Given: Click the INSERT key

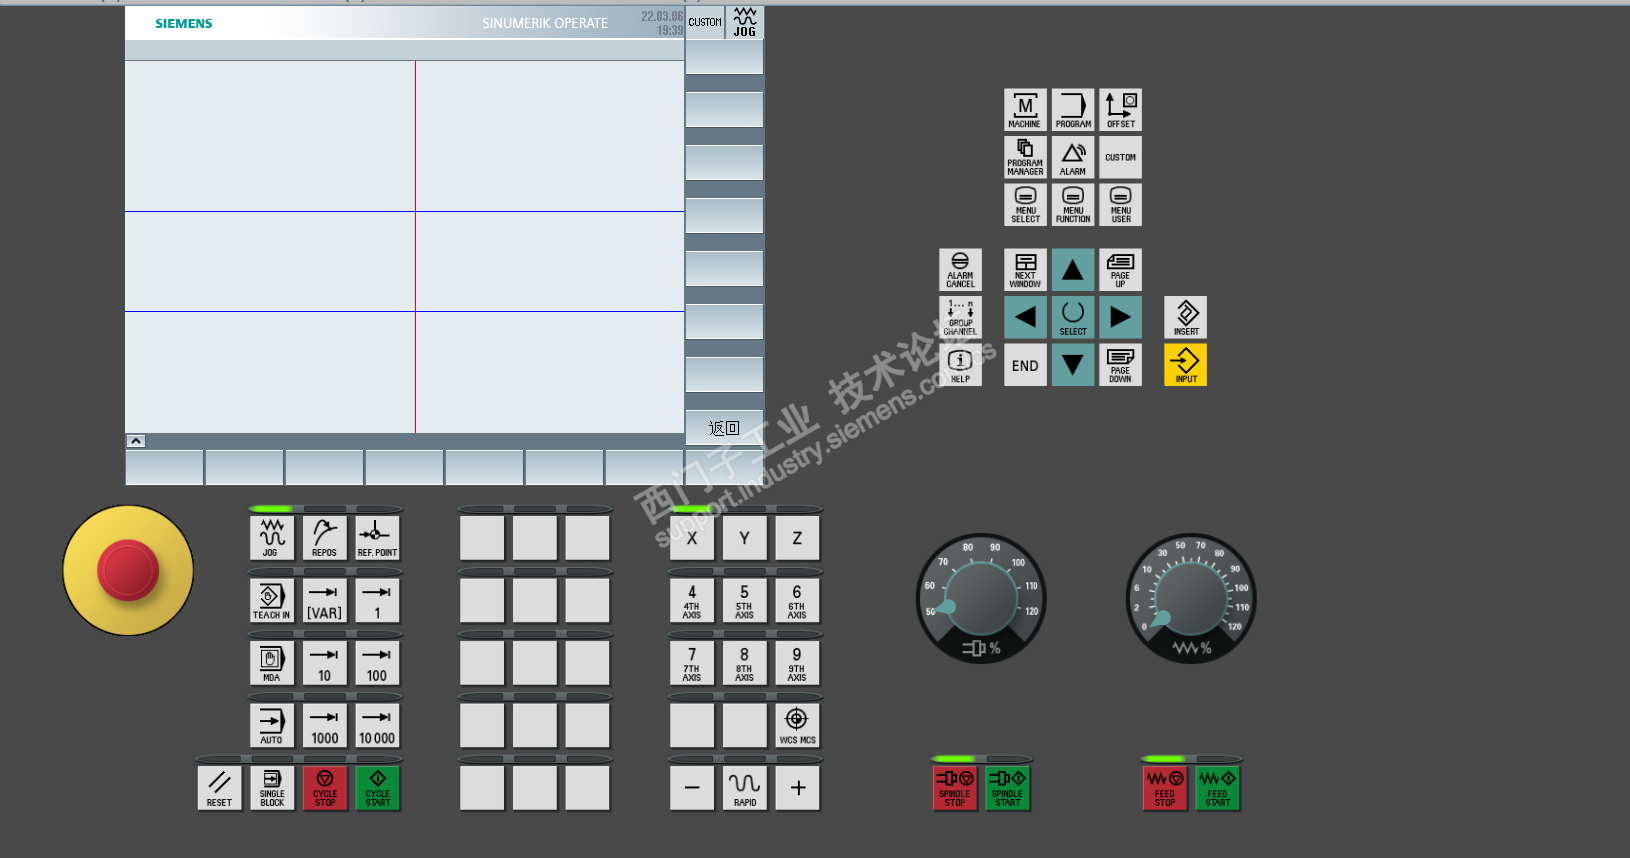Looking at the screenshot, I should 1186,318.
